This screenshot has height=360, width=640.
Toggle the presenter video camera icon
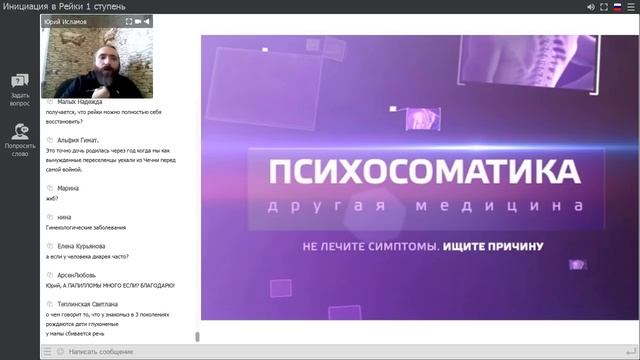pos(138,21)
